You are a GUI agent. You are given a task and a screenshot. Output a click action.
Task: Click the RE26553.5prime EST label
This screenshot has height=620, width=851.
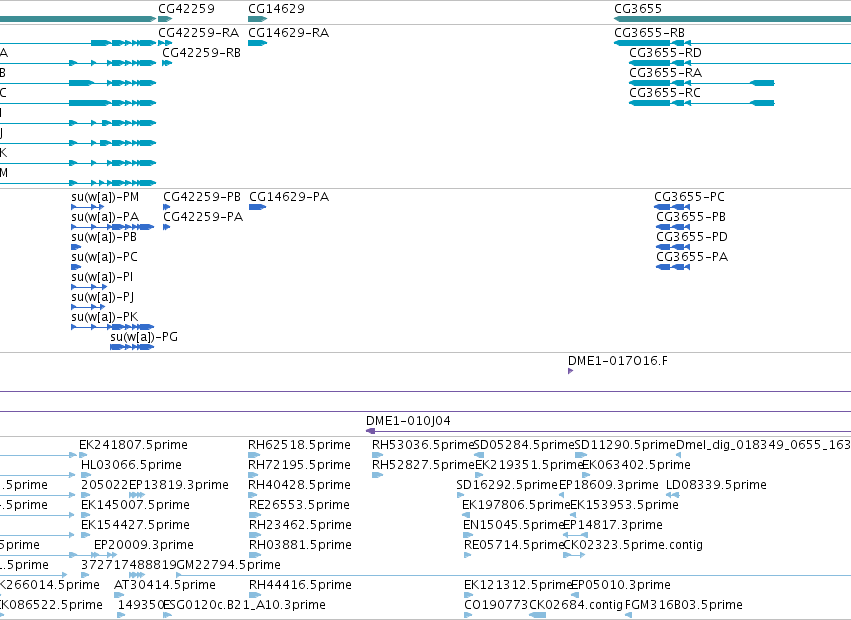click(299, 505)
